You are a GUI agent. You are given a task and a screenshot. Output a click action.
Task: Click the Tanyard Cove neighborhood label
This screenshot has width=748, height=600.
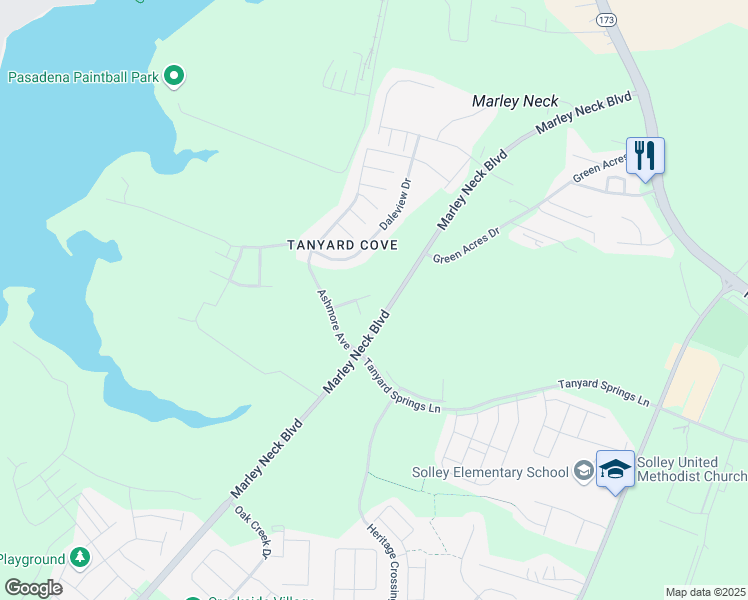[343, 245]
